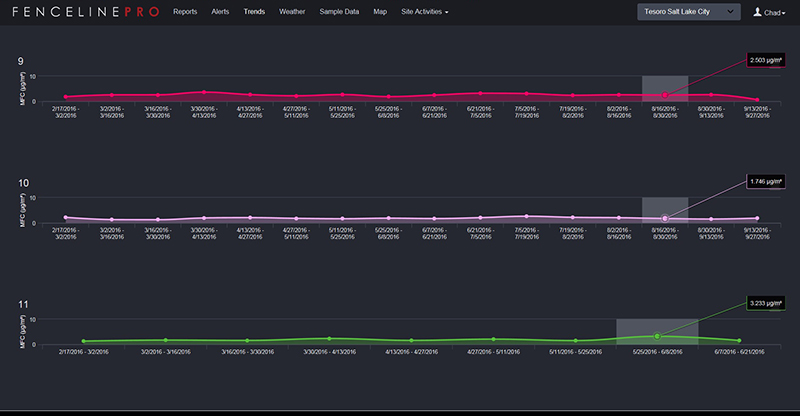
Task: Click chart 10 data point for 6/7/2016 - 6/21/2016
Action: [x=435, y=218]
